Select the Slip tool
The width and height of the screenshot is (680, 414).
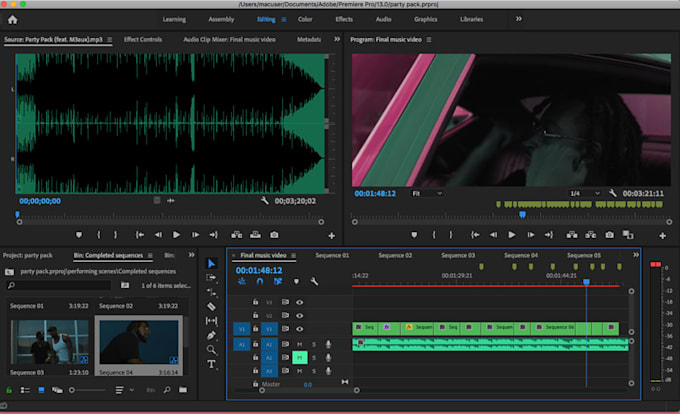point(211,321)
